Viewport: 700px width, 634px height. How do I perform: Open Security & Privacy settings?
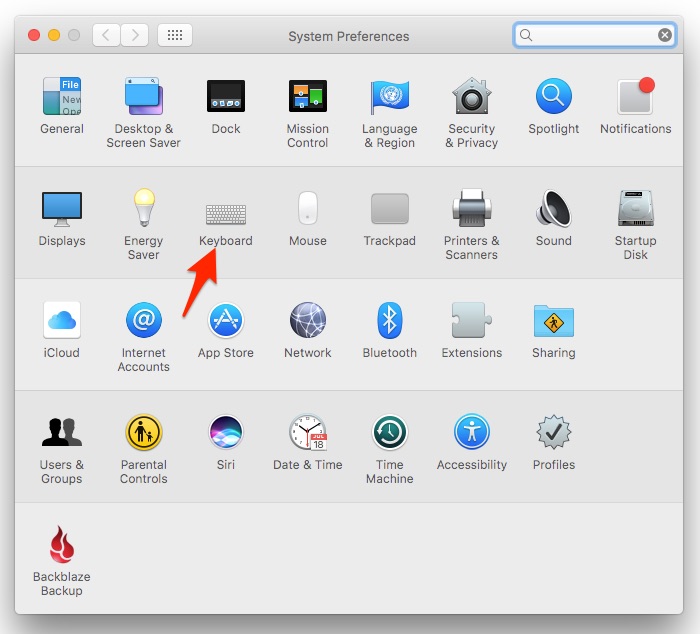click(471, 97)
